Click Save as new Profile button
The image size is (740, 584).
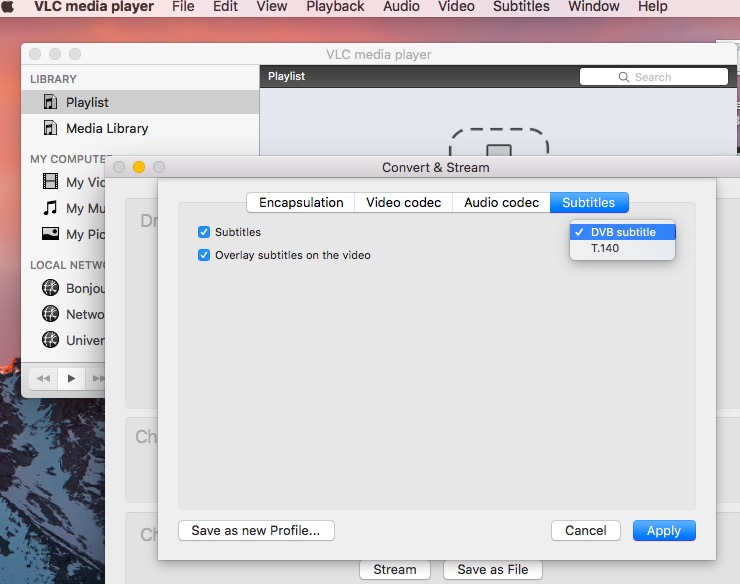tap(256, 531)
